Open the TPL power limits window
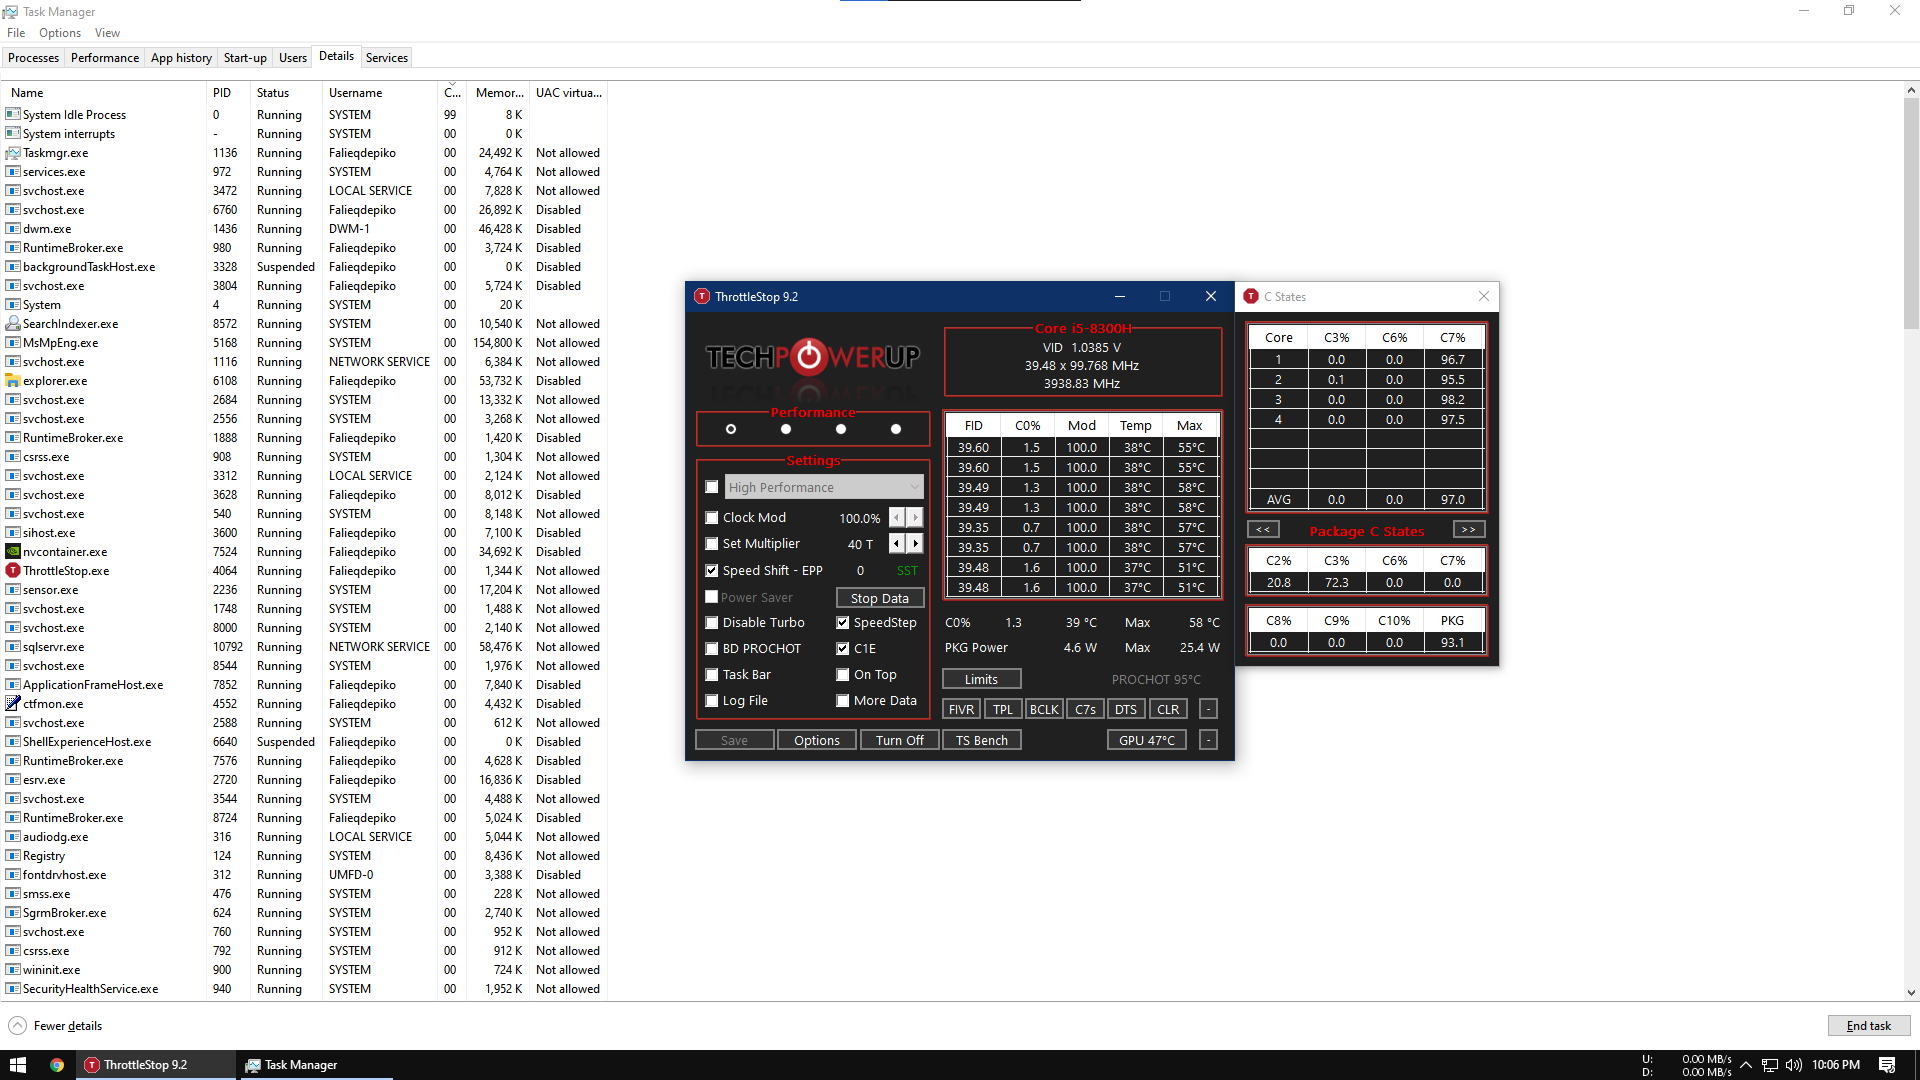1920x1080 pixels. (1003, 710)
